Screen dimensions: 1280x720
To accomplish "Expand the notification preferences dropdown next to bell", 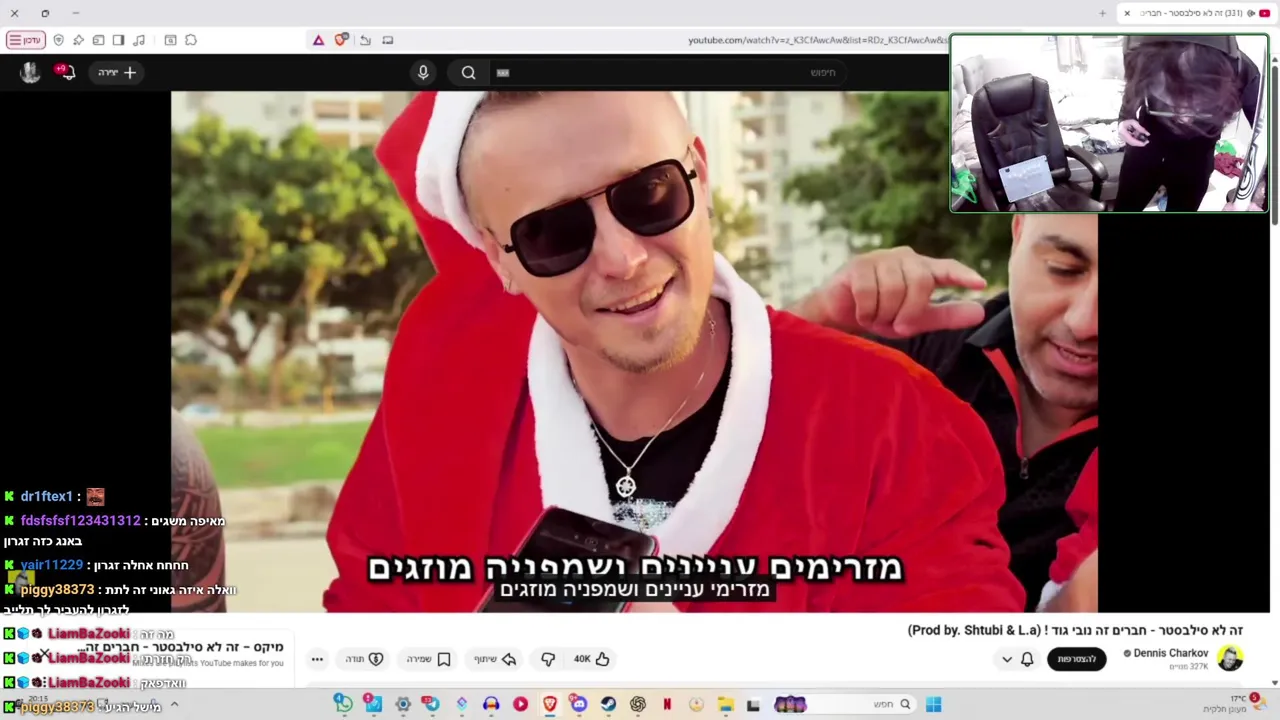I will tap(1007, 659).
